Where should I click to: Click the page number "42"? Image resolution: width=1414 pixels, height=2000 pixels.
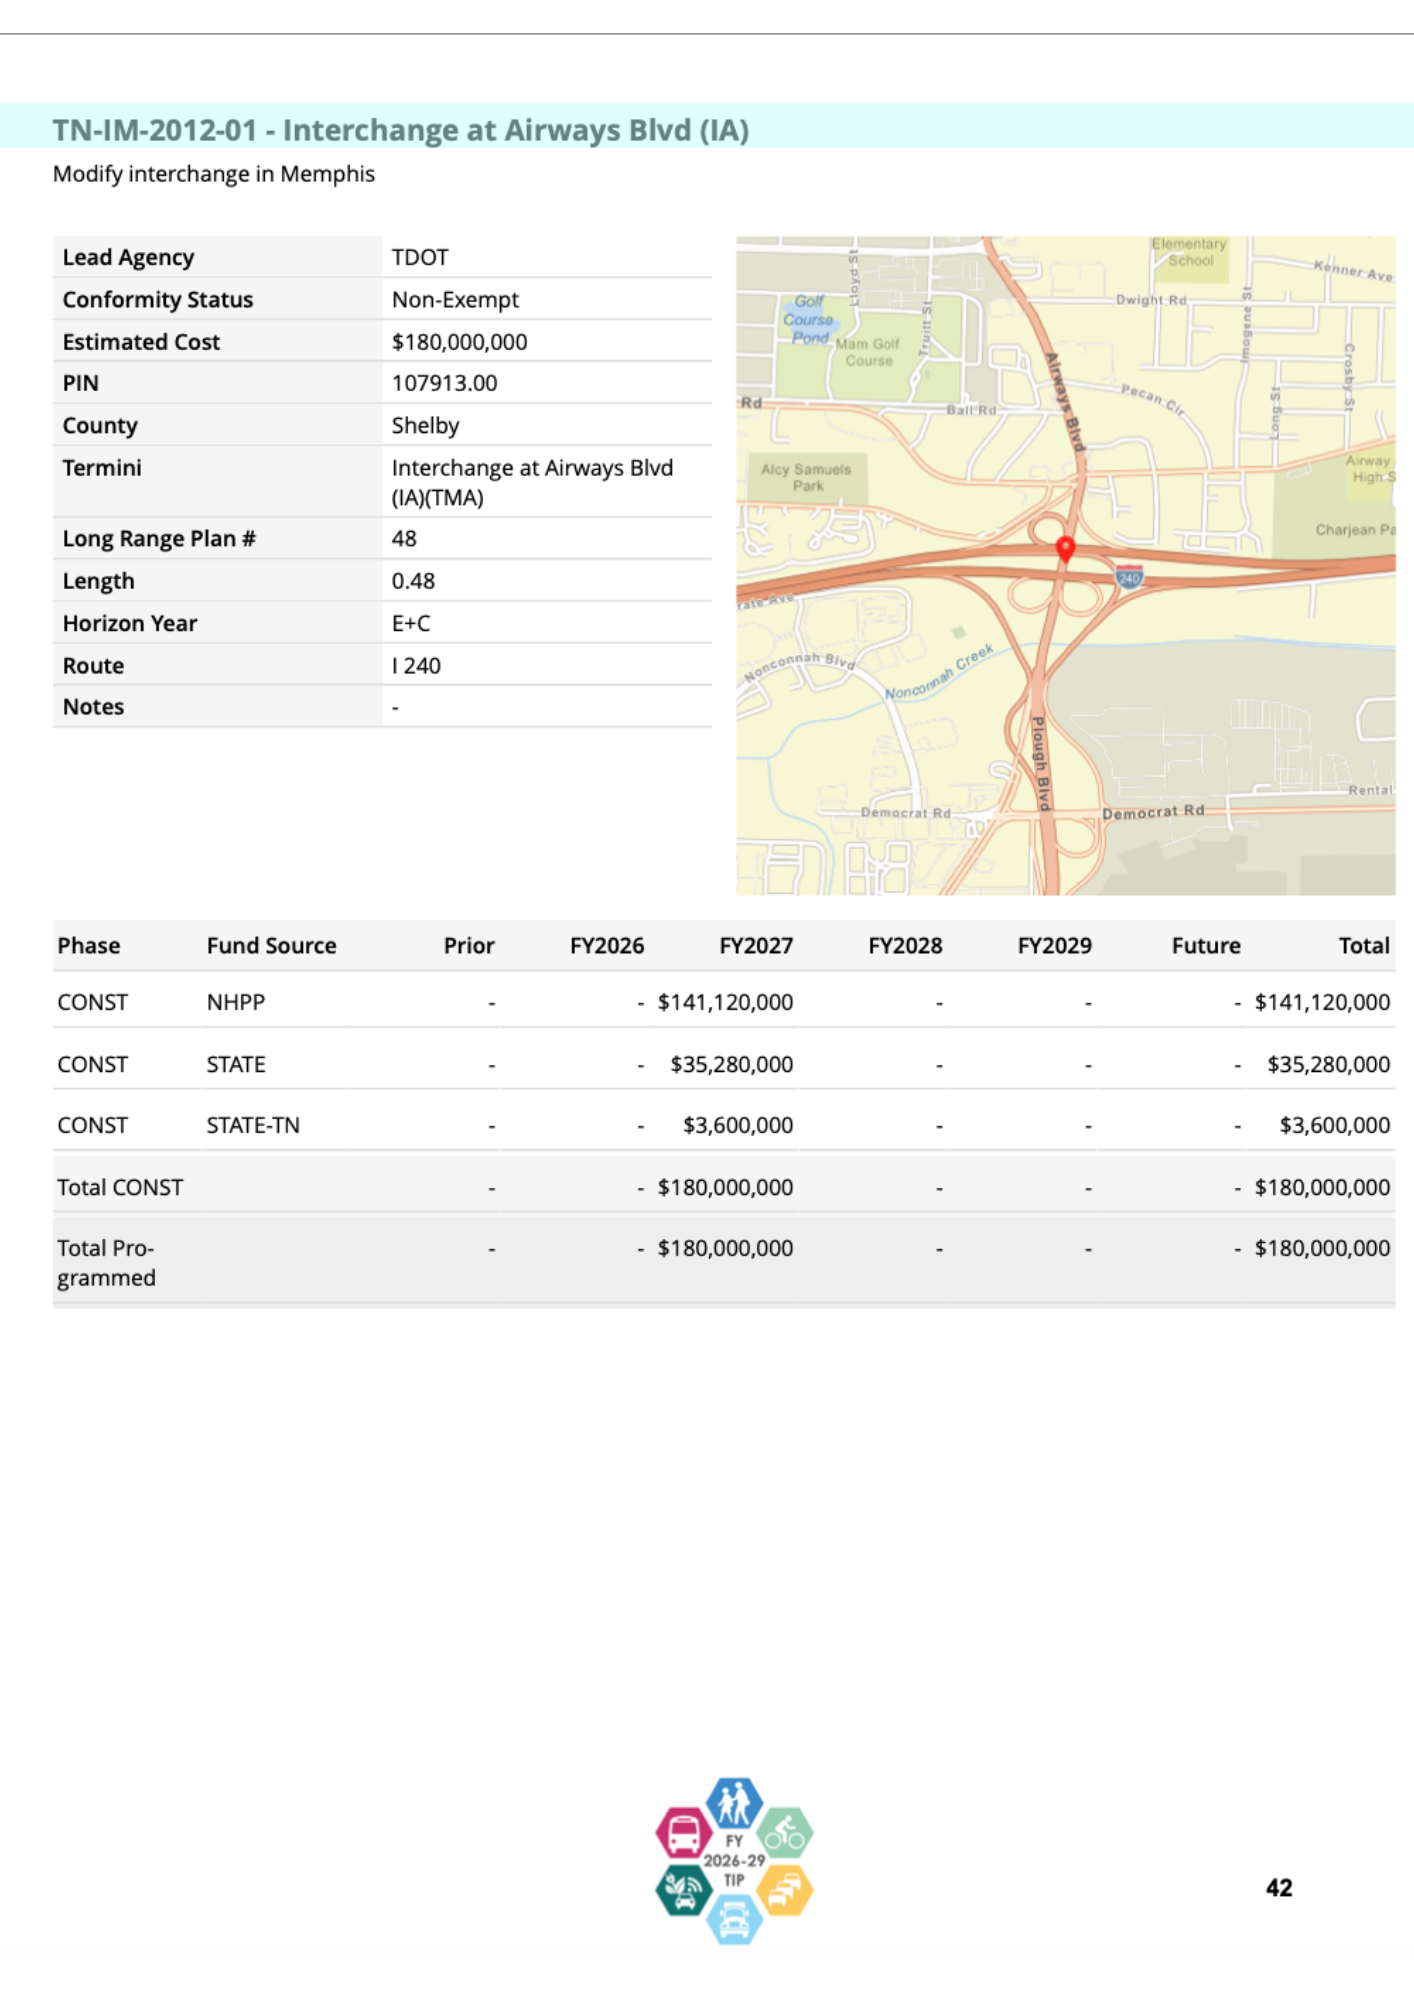coord(1279,1888)
